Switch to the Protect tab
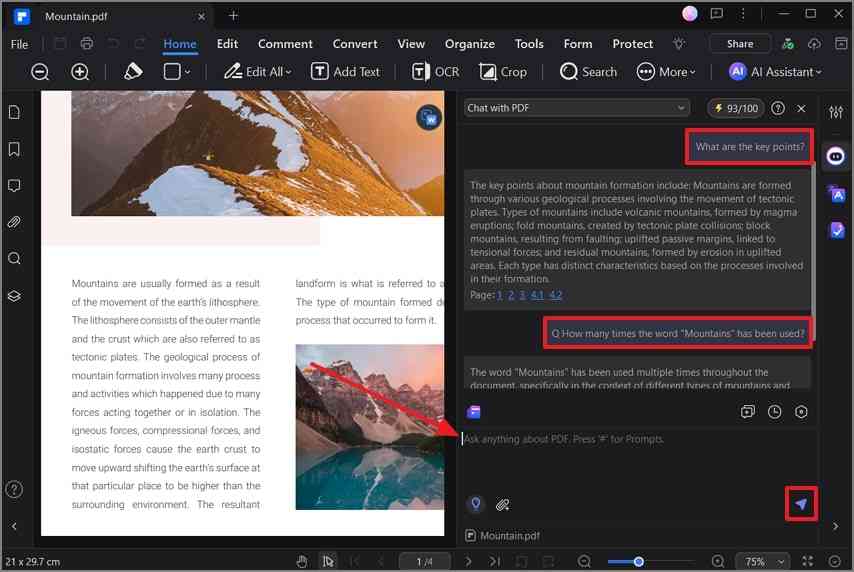 click(x=632, y=44)
